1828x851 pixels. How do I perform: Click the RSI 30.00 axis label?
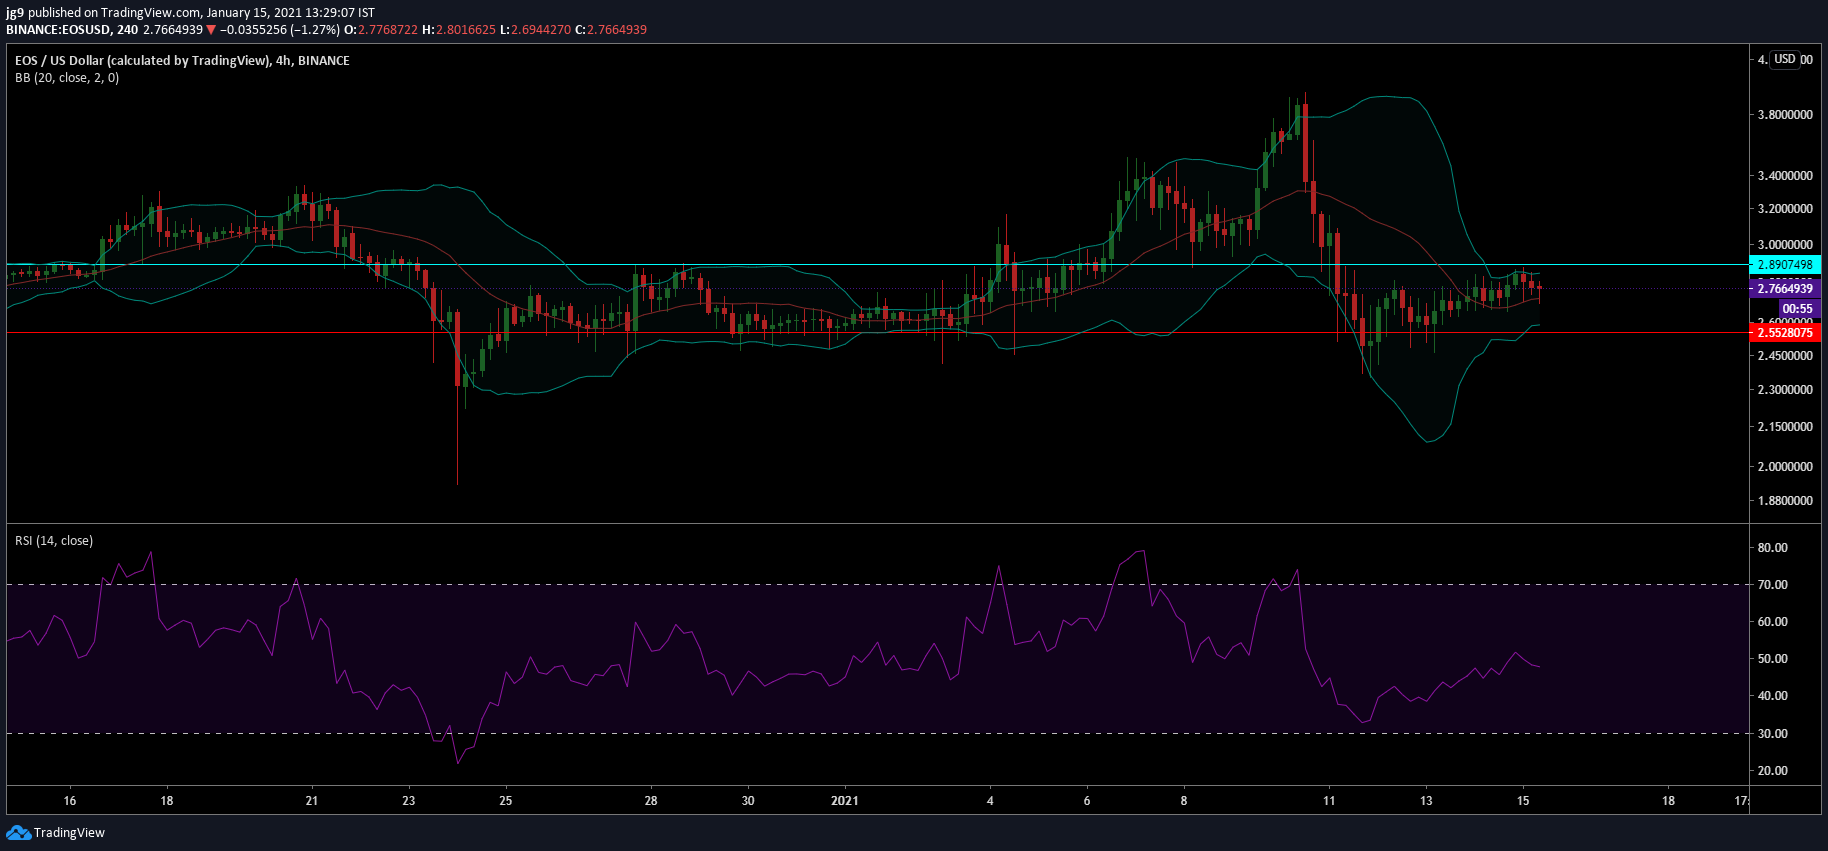[x=1772, y=734]
